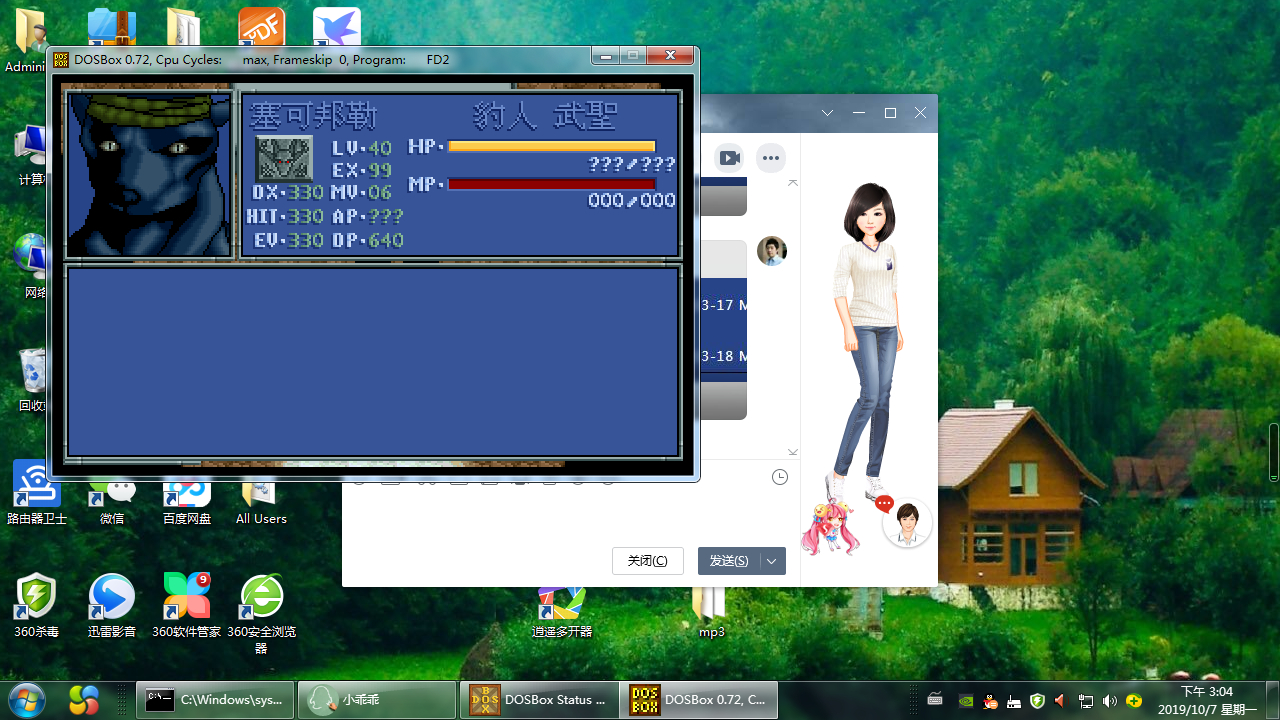
Task: Click the contact avatar in the chat messages
Action: (772, 250)
